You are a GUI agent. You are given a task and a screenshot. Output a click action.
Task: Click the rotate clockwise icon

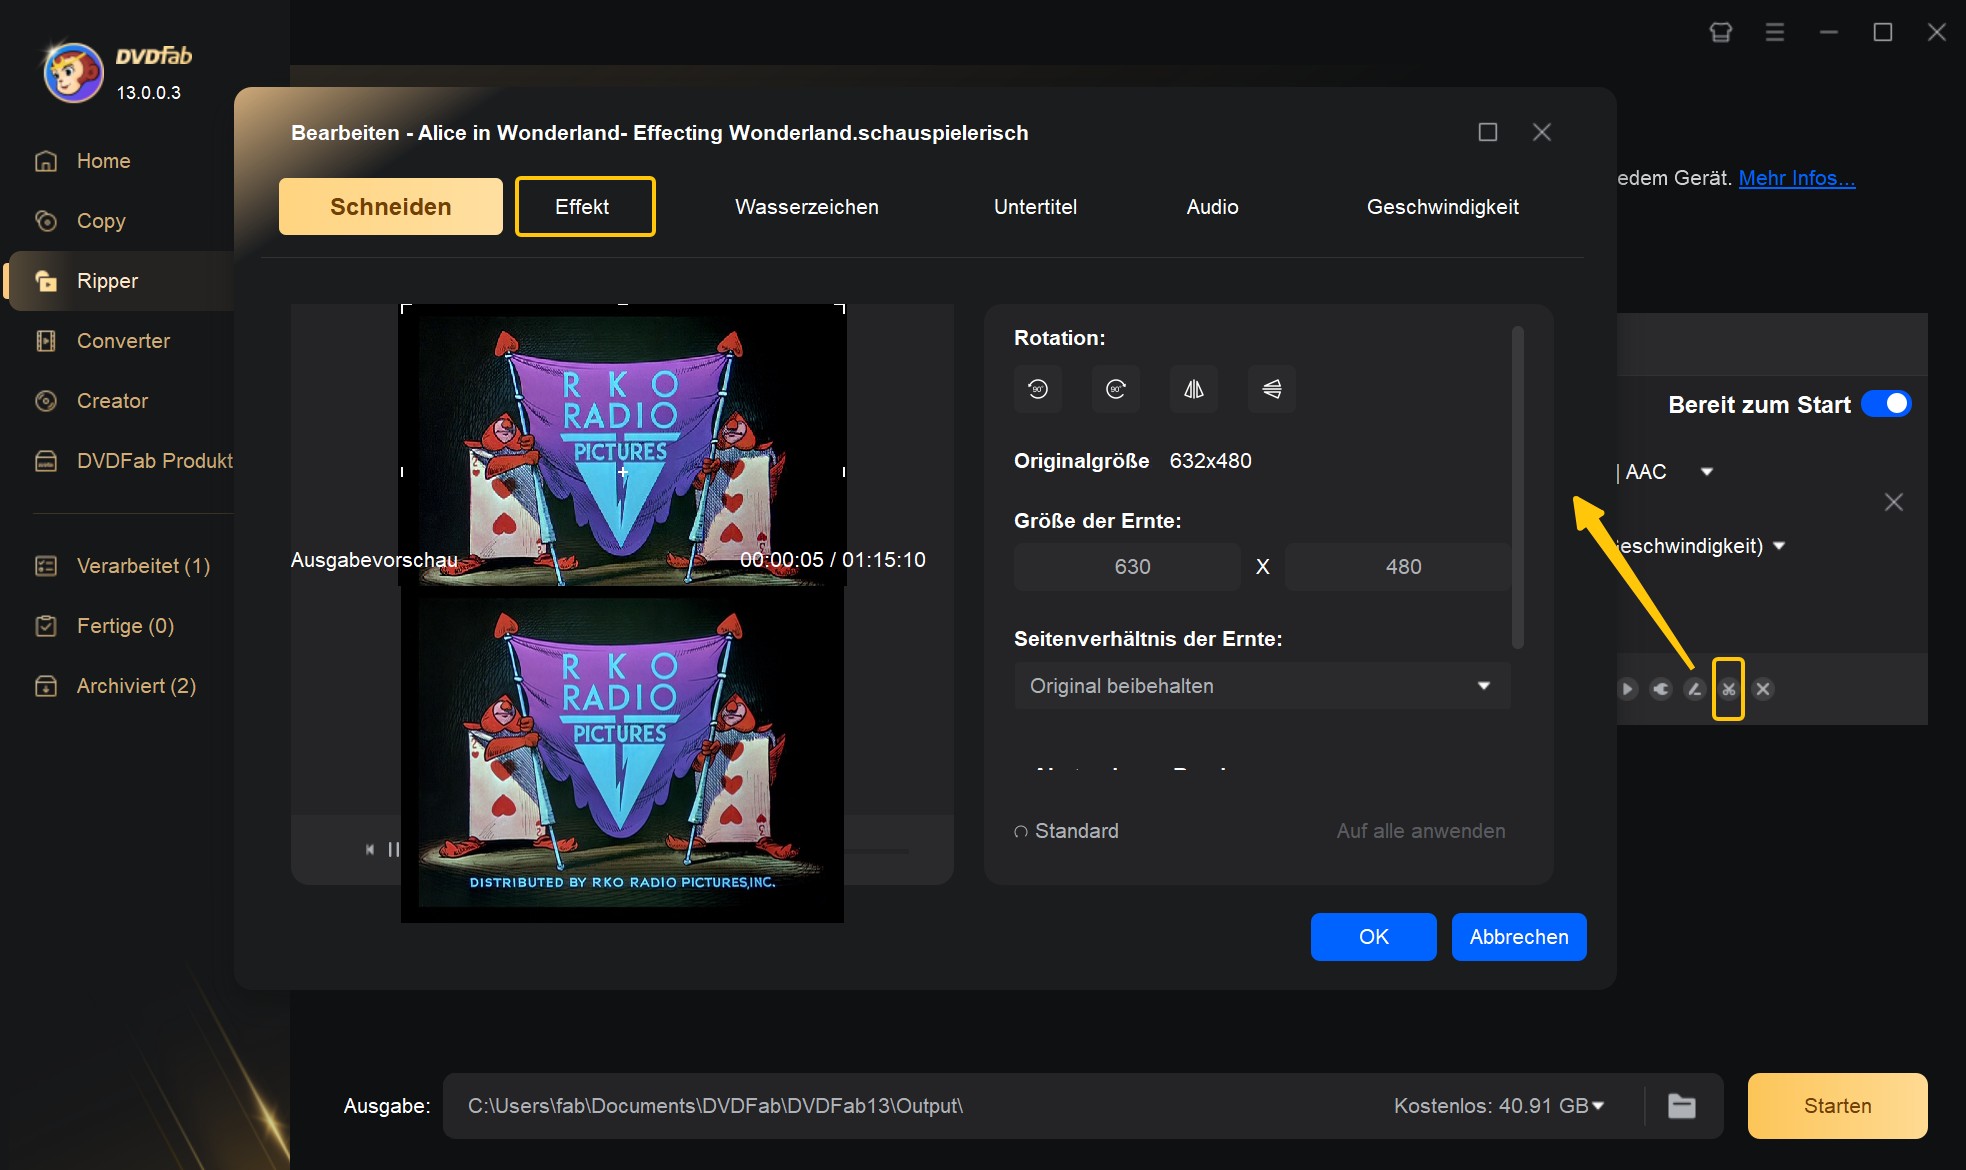point(1115,390)
